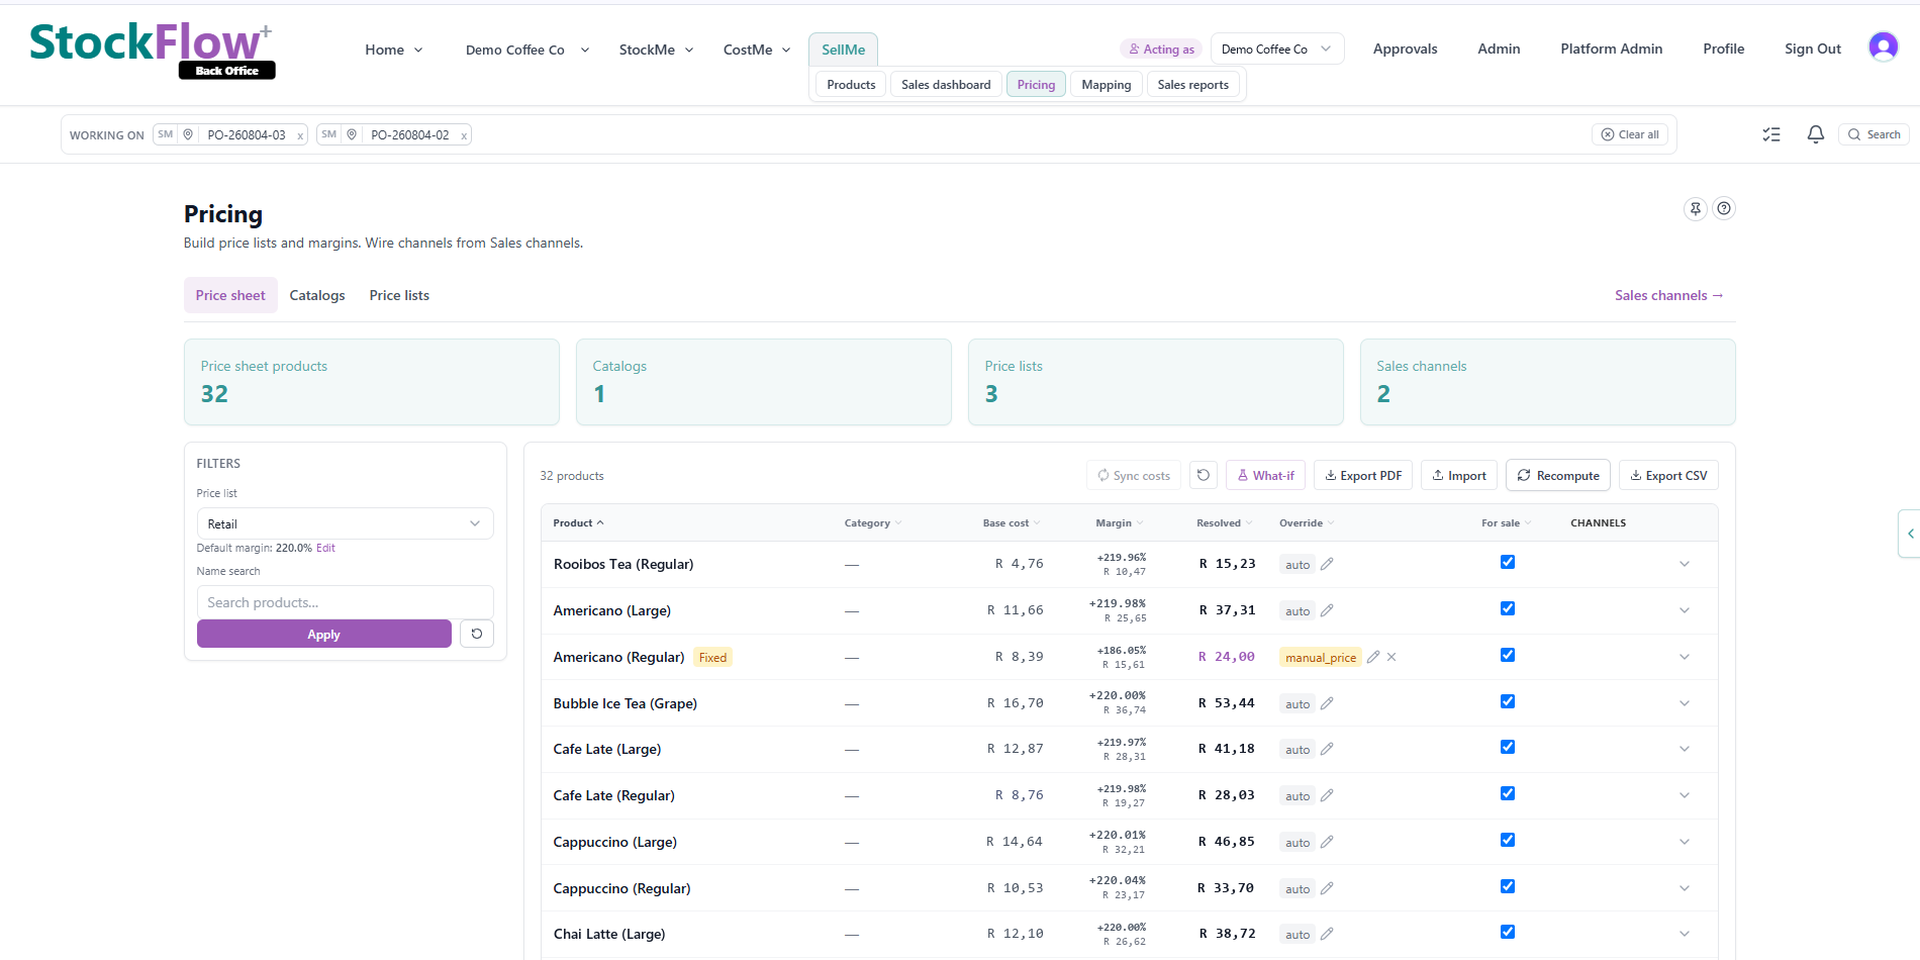Open the notifications bell
Screen dimensions: 1920x960
point(1815,134)
